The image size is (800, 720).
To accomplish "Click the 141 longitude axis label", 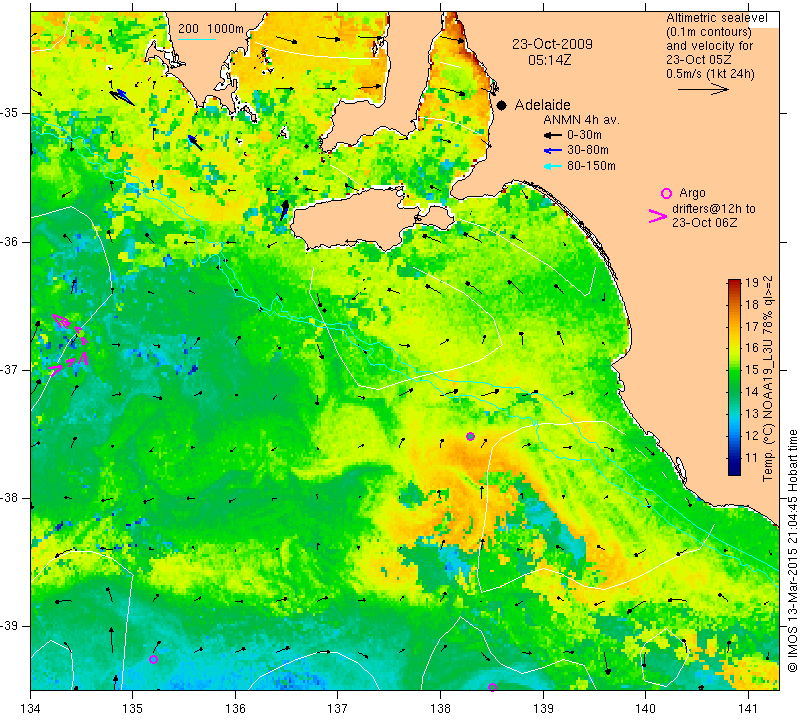I will (x=748, y=709).
